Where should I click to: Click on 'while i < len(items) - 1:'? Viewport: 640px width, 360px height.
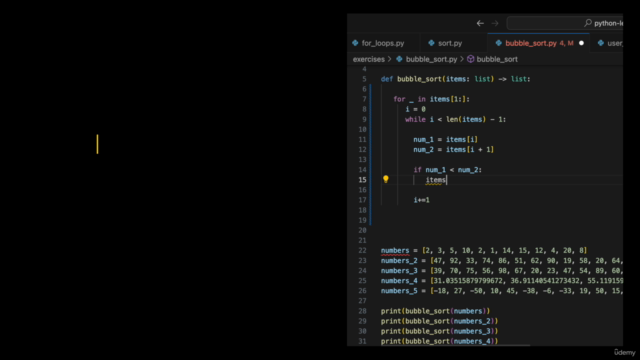tap(456, 120)
